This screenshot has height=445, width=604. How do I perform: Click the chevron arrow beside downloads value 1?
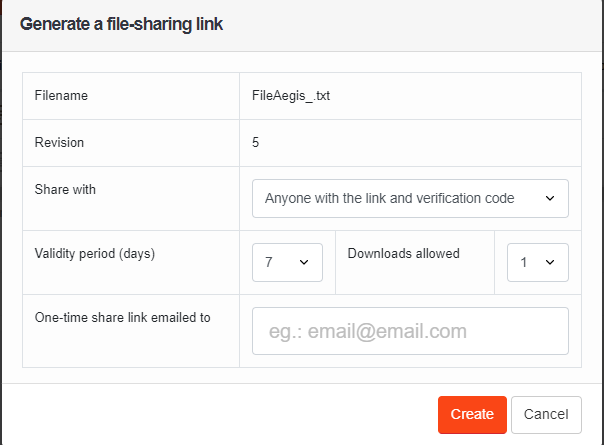point(550,262)
